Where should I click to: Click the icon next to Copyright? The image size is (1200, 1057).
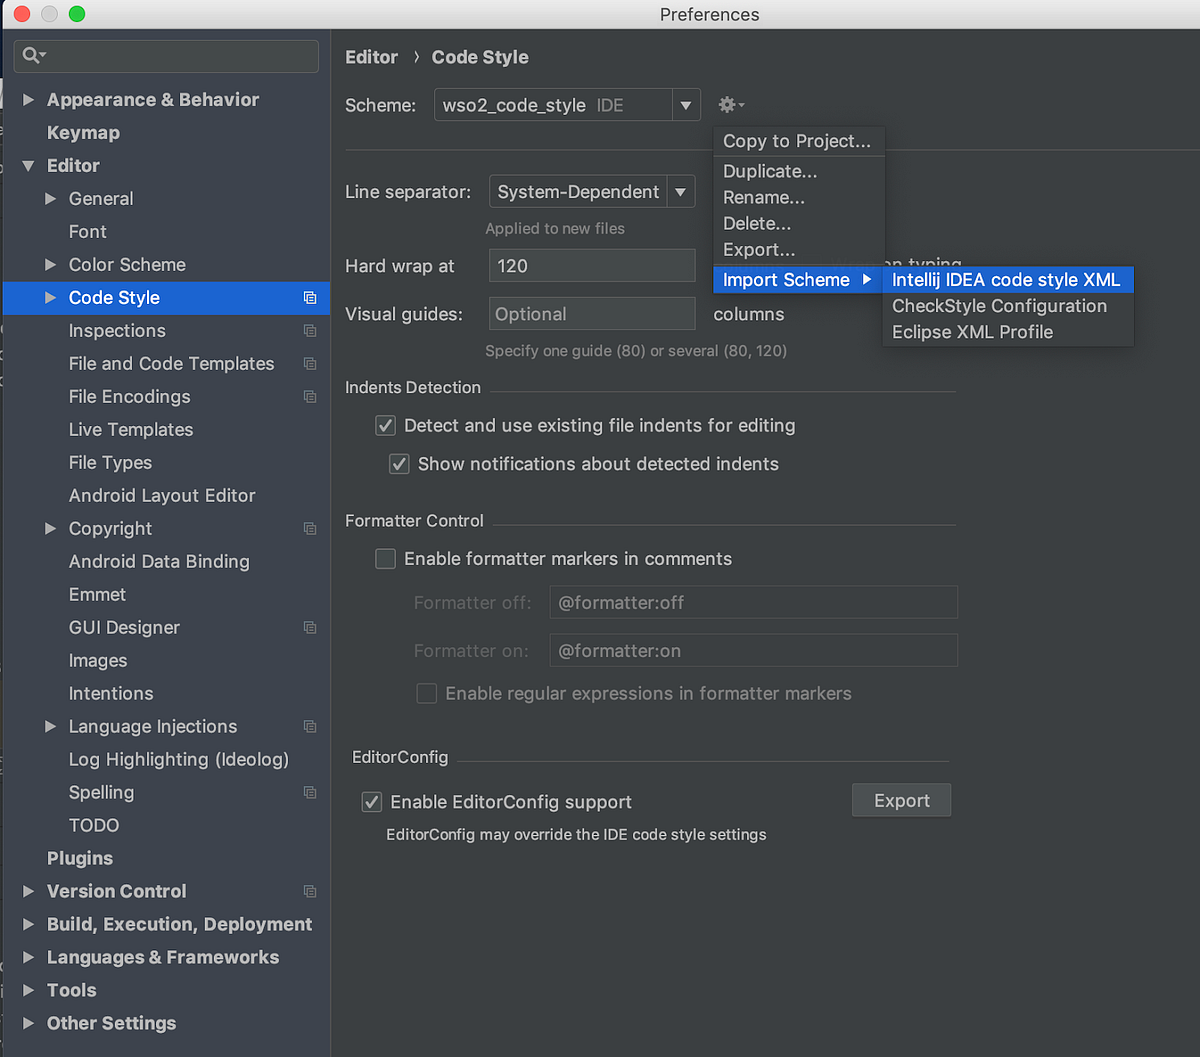(310, 528)
